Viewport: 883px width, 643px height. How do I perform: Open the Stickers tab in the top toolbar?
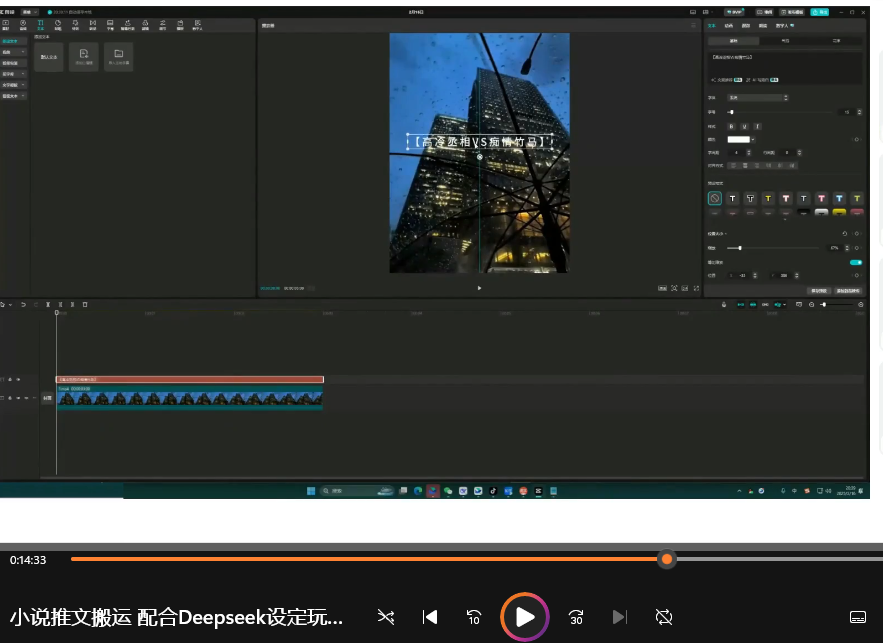58,25
